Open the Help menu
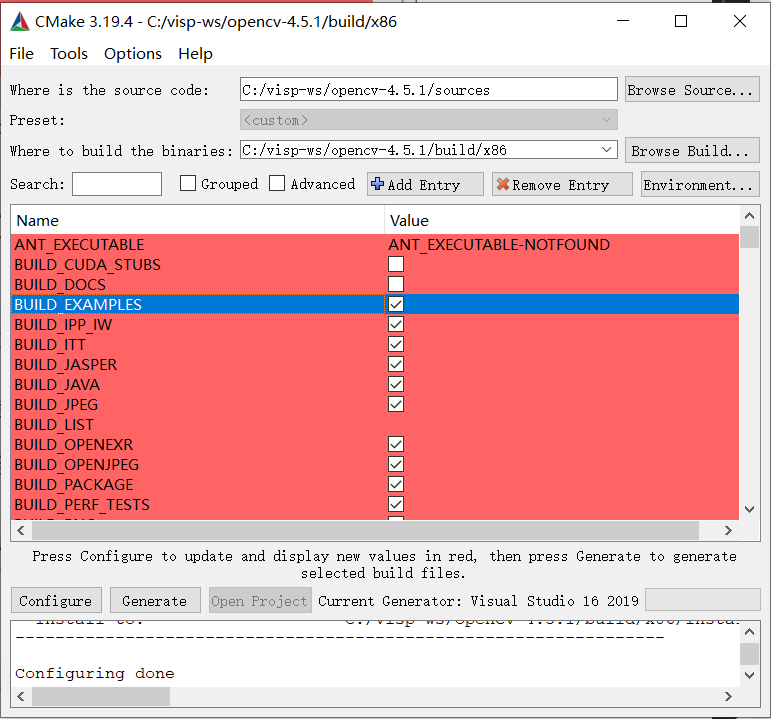This screenshot has height=719, width=771. coord(195,53)
